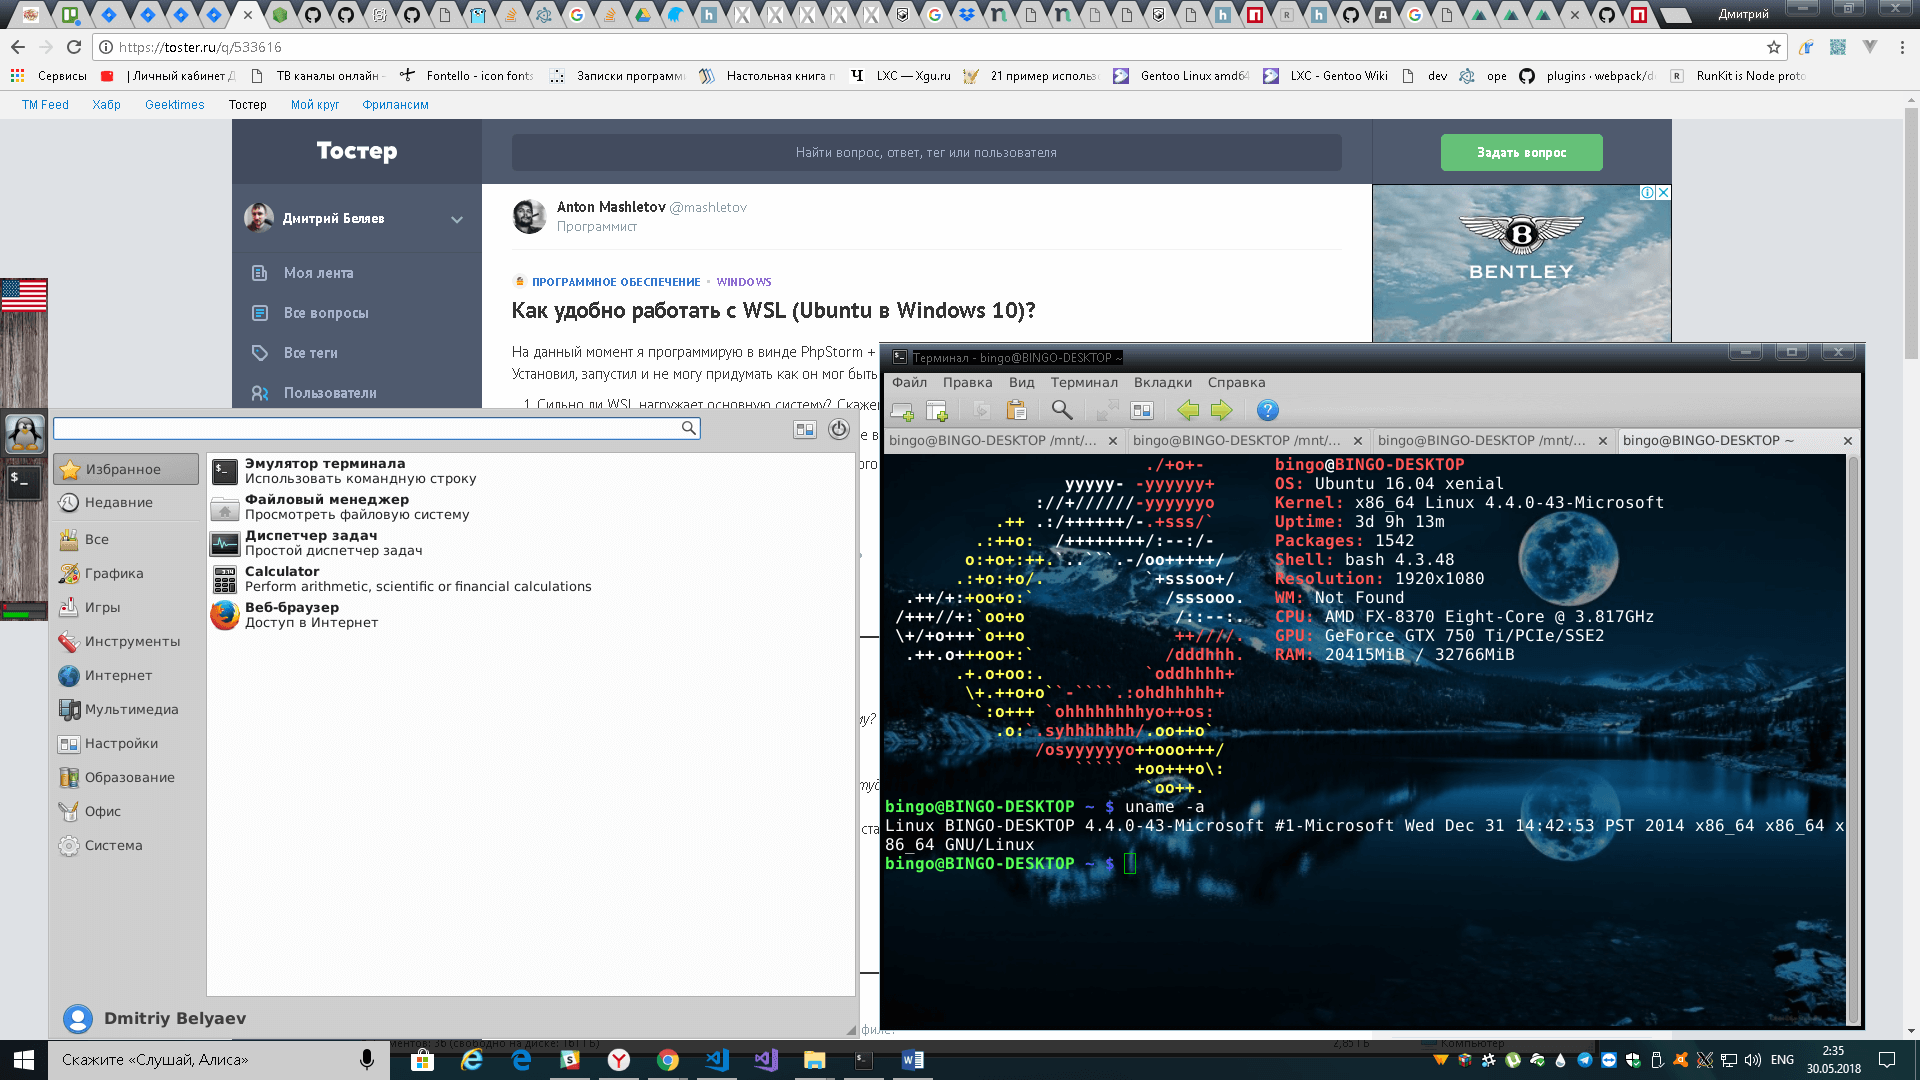Open a new tab in Terminal toolbar
Viewport: 1920px width, 1080px height.
click(x=902, y=410)
